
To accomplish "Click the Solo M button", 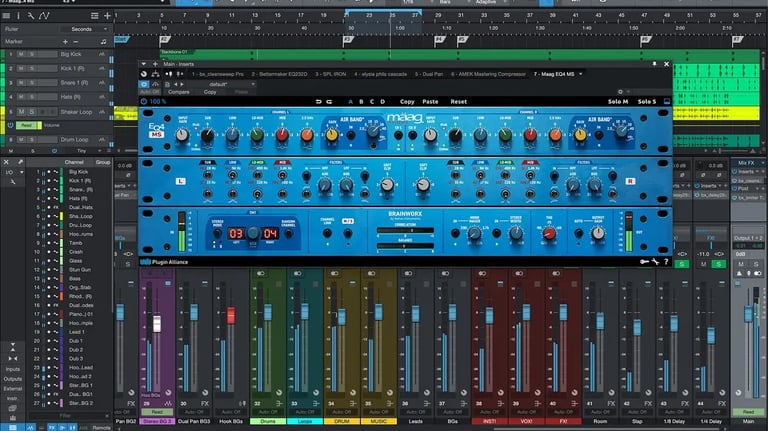I will tap(618, 101).
